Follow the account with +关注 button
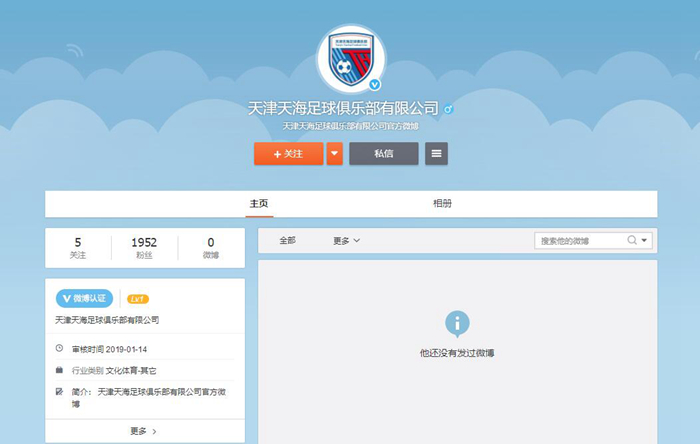Image resolution: width=700 pixels, height=444 pixels. [x=288, y=154]
